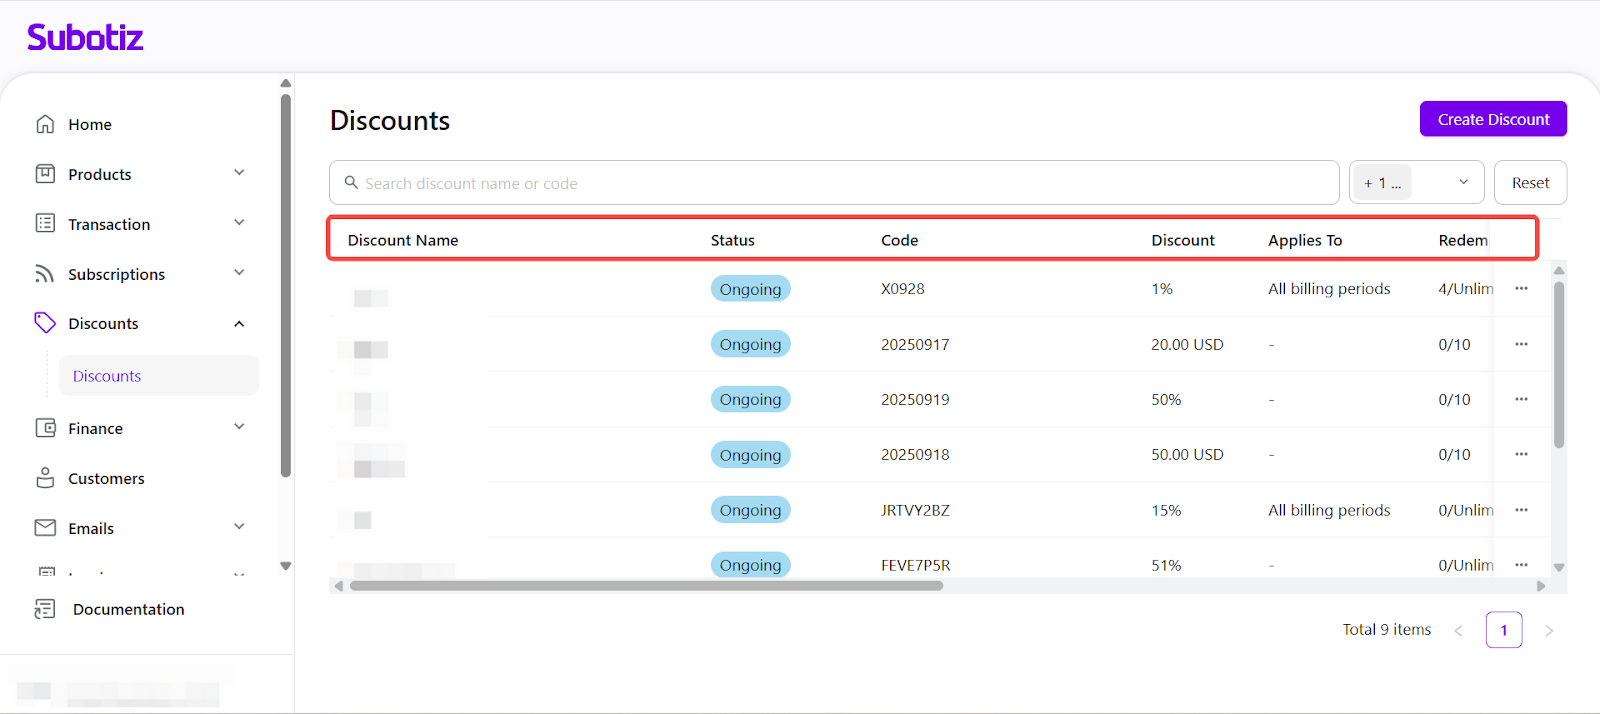The width and height of the screenshot is (1600, 714).
Task: Open the status filter dropdown
Action: tap(1416, 183)
